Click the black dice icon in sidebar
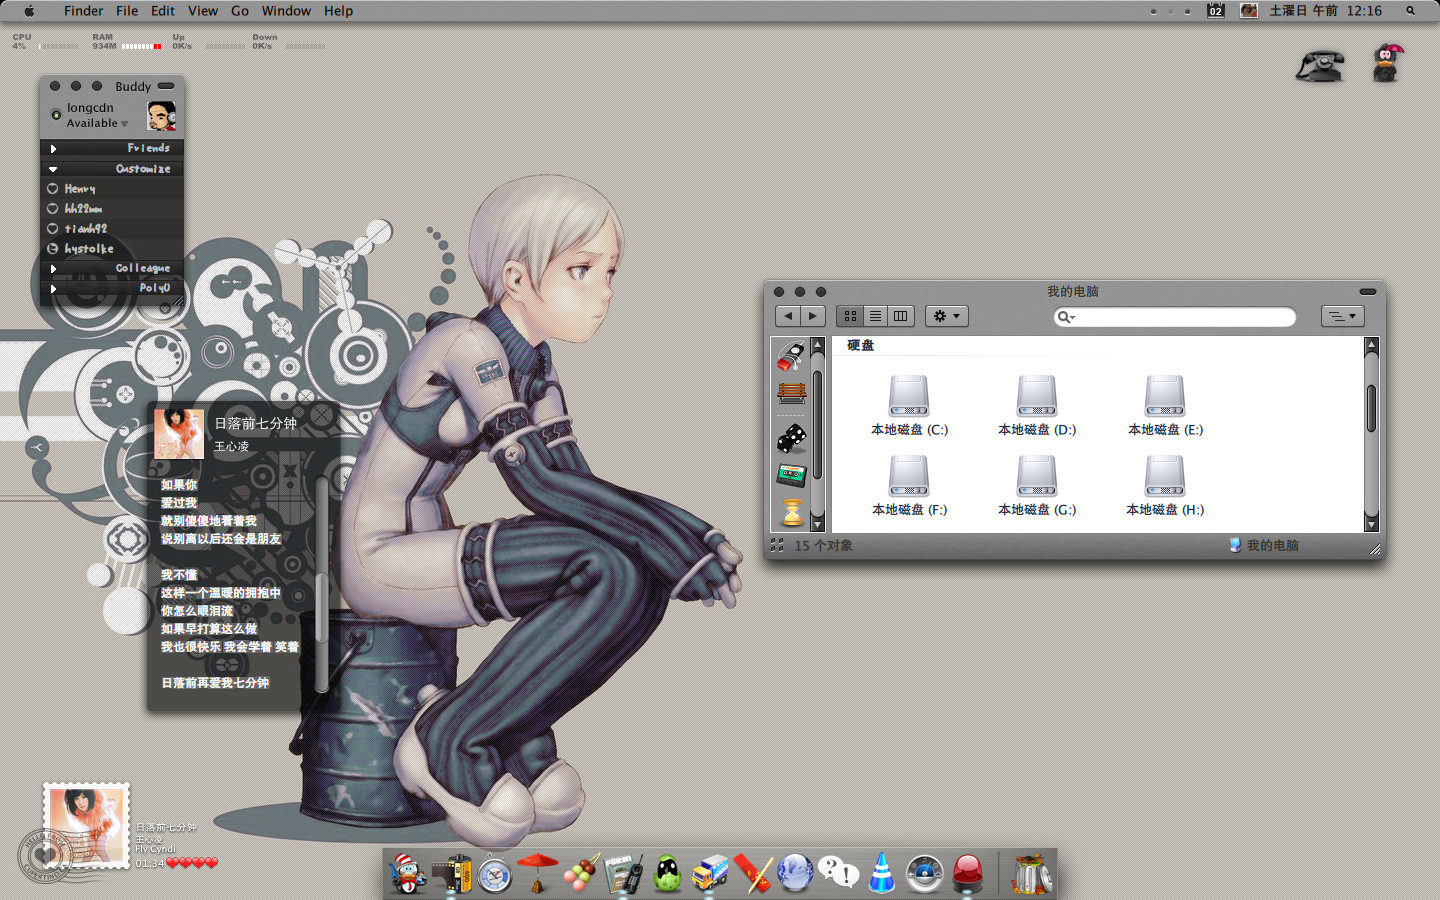This screenshot has height=900, width=1440. 791,437
